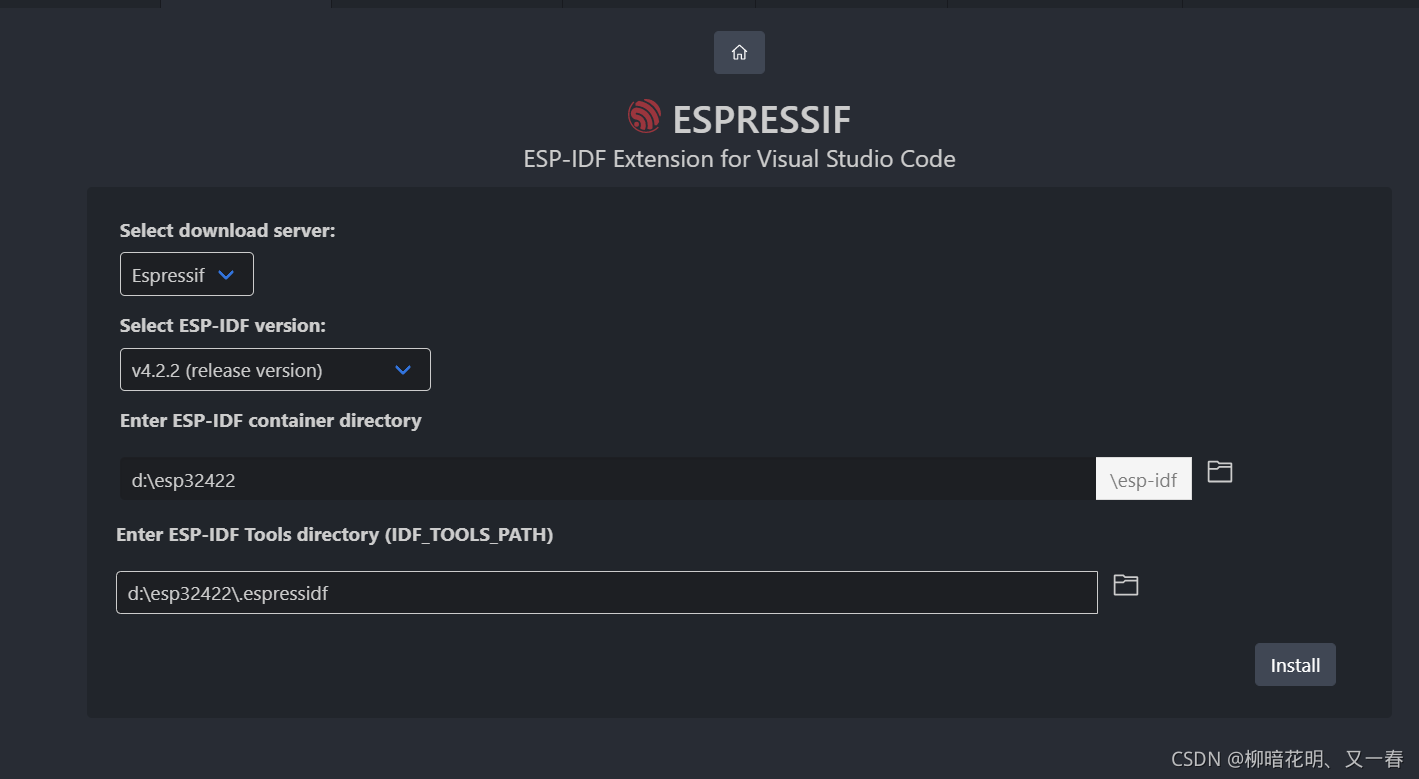Select the v4.2.2 release version combo box

coord(275,369)
